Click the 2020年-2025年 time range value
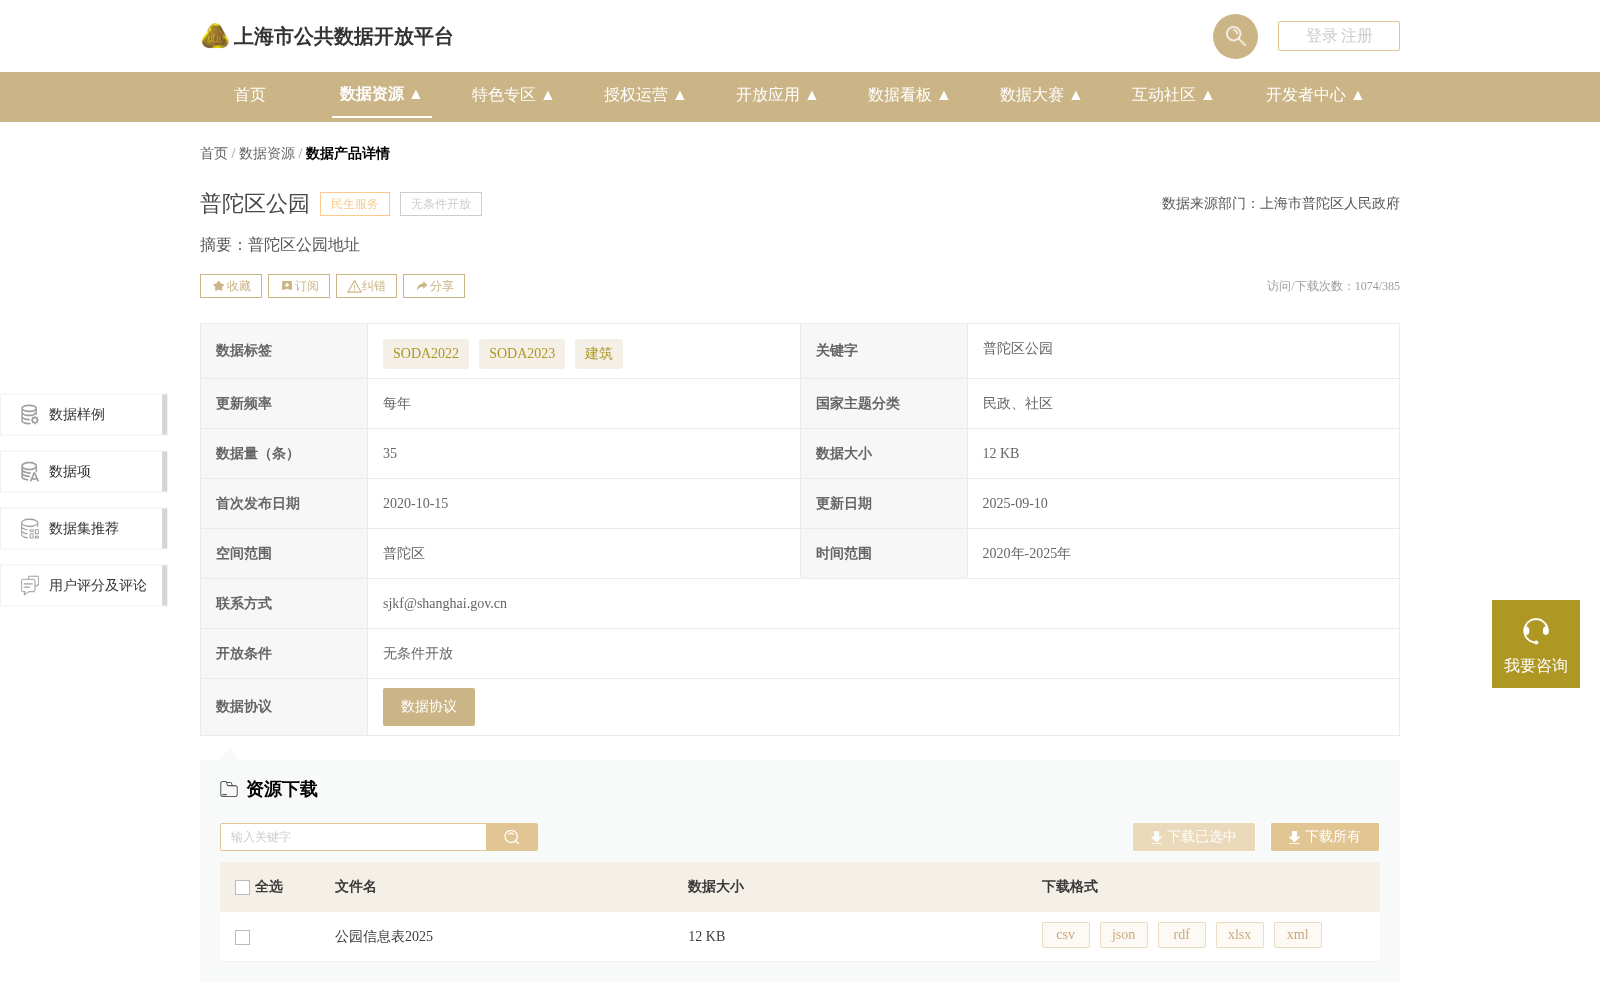The height and width of the screenshot is (1000, 1600). [1027, 554]
